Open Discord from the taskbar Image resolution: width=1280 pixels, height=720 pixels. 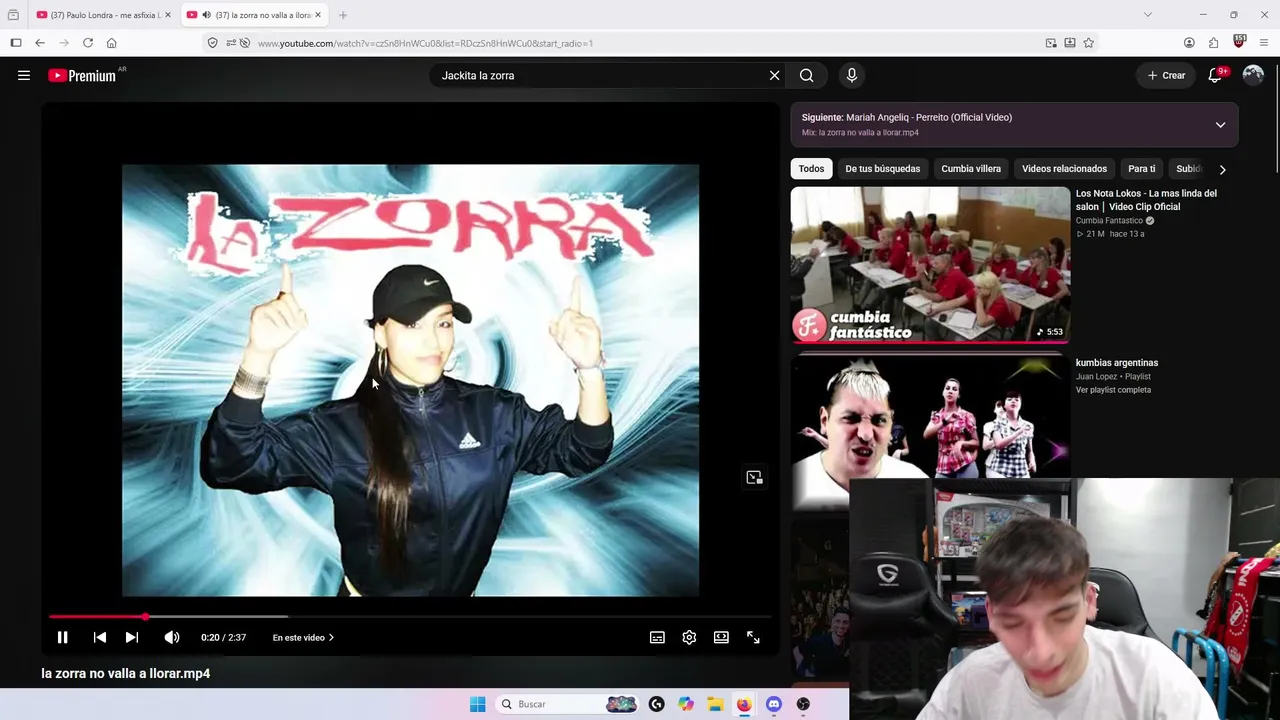(x=774, y=704)
